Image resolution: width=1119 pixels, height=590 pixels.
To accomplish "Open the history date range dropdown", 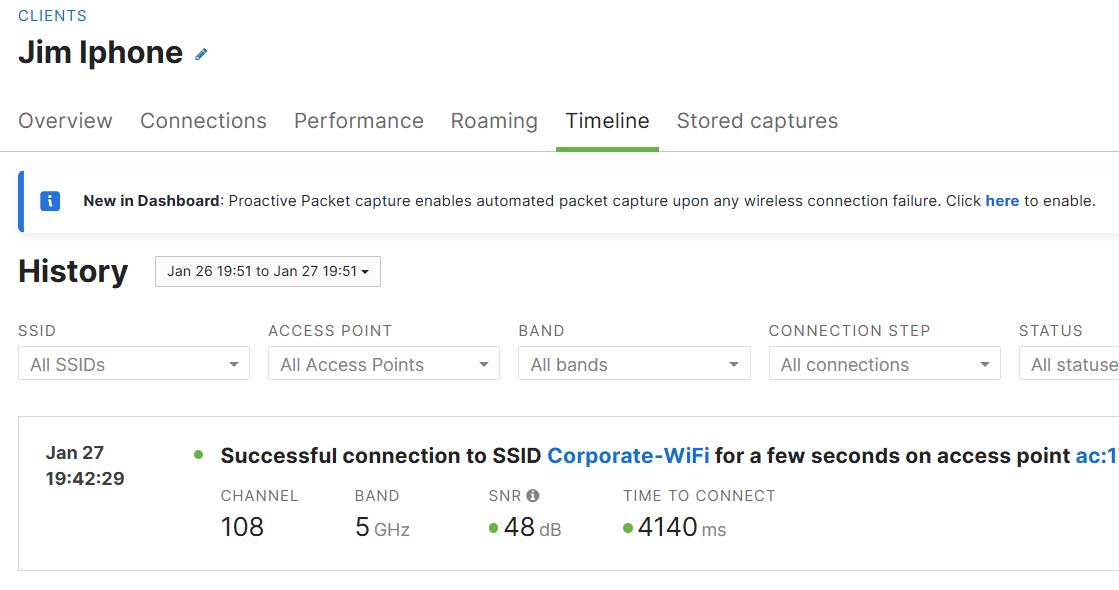I will [x=268, y=272].
